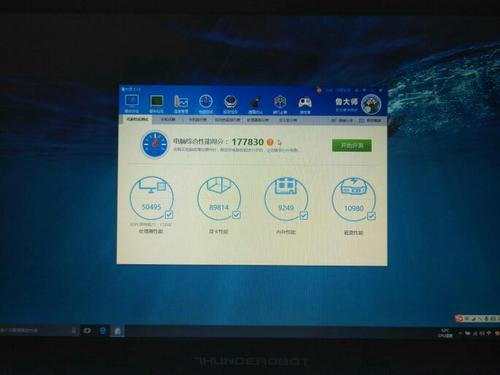Click the memory chip icon in the memory circle
Screen dimensions: 500x375
(286, 186)
